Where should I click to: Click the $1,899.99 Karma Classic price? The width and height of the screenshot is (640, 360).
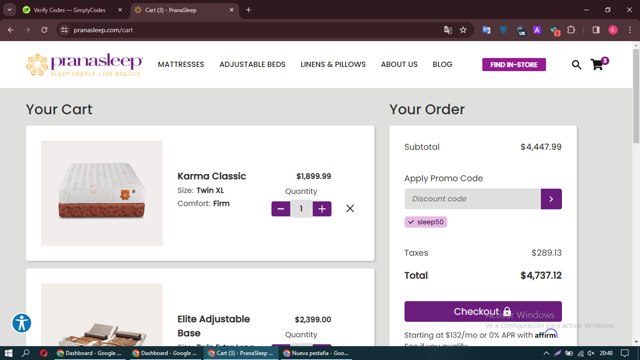313,176
